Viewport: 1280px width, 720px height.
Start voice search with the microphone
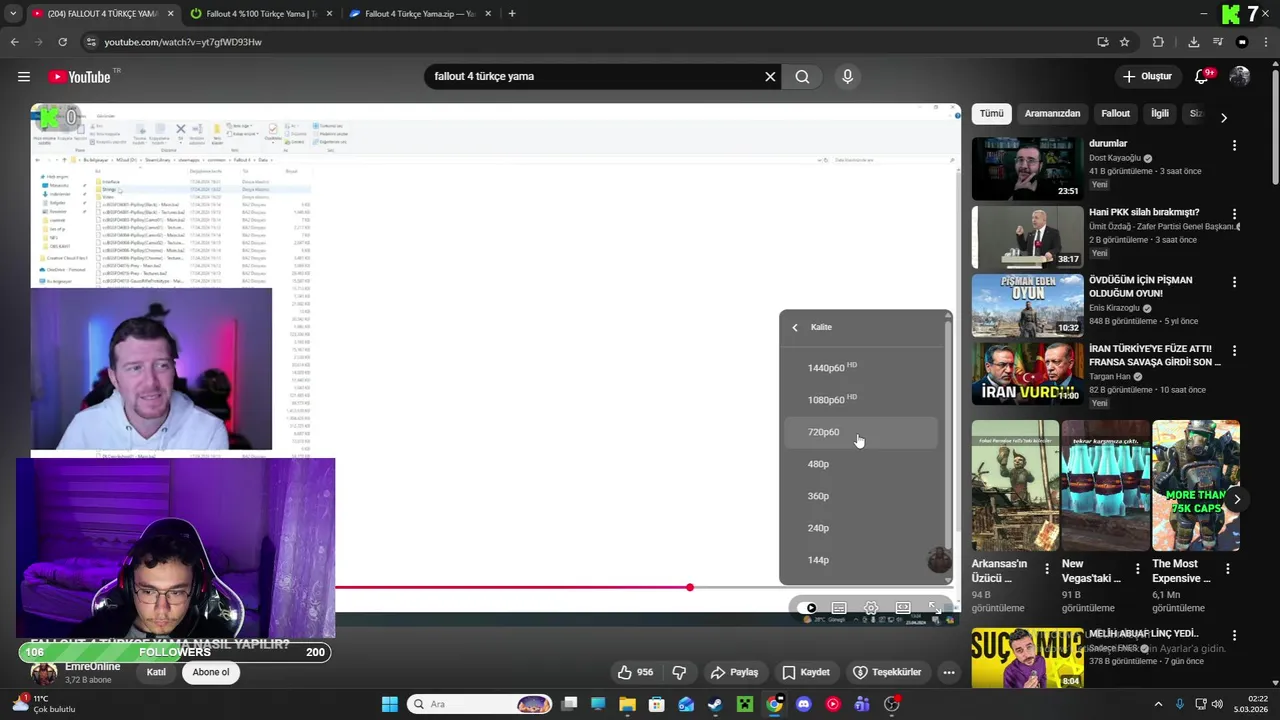coord(847,77)
